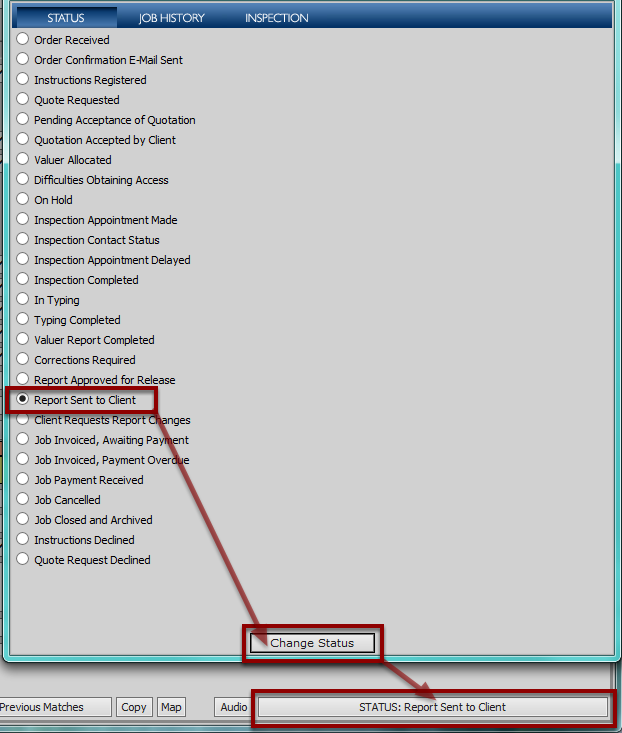The image size is (622, 733).
Task: Open Previous Matches button
Action: coord(55,707)
